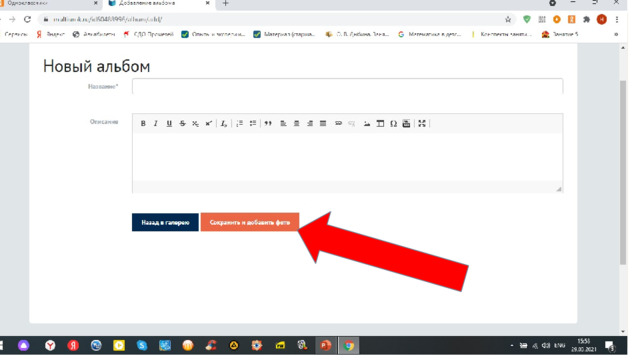
Task: Open the taskbar notification center
Action: coord(610,346)
